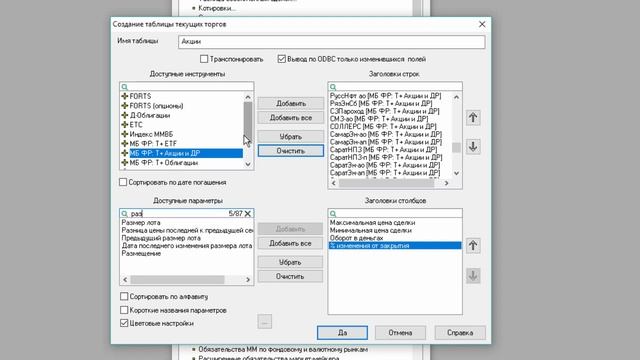Click Очистить button for instruments
This screenshot has width=640, height=360.
(x=291, y=151)
